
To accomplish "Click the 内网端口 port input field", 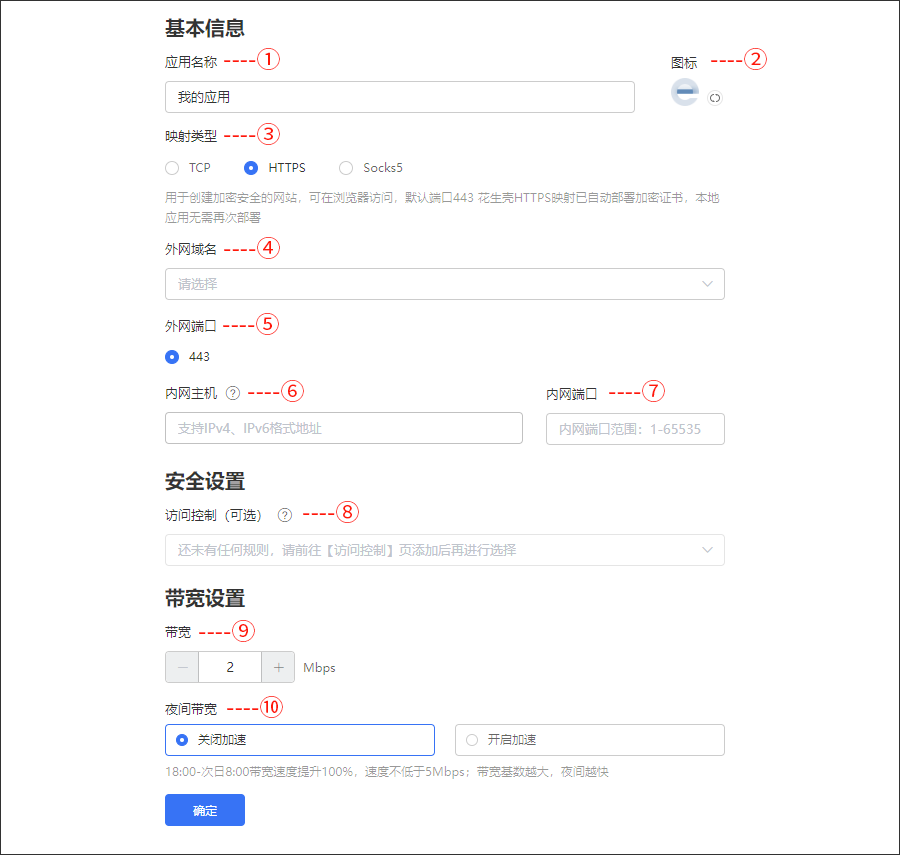I will click(635, 428).
